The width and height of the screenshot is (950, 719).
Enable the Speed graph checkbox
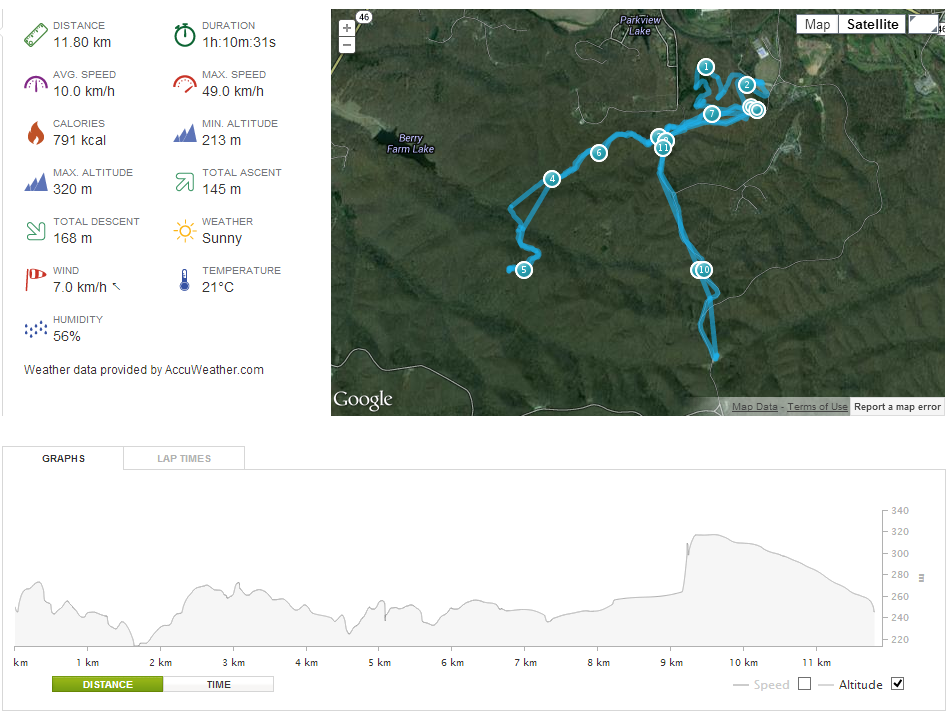(x=804, y=684)
